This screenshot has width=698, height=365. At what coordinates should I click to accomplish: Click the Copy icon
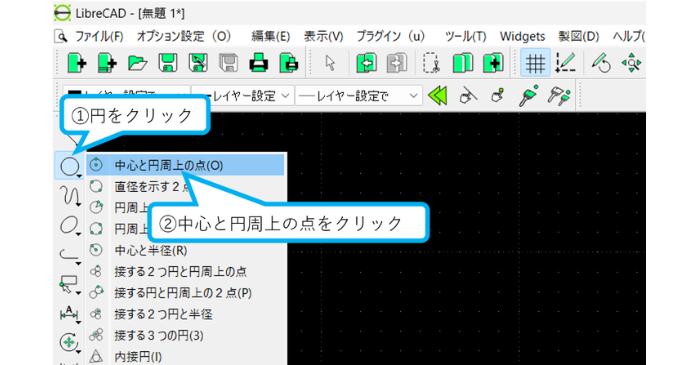463,63
